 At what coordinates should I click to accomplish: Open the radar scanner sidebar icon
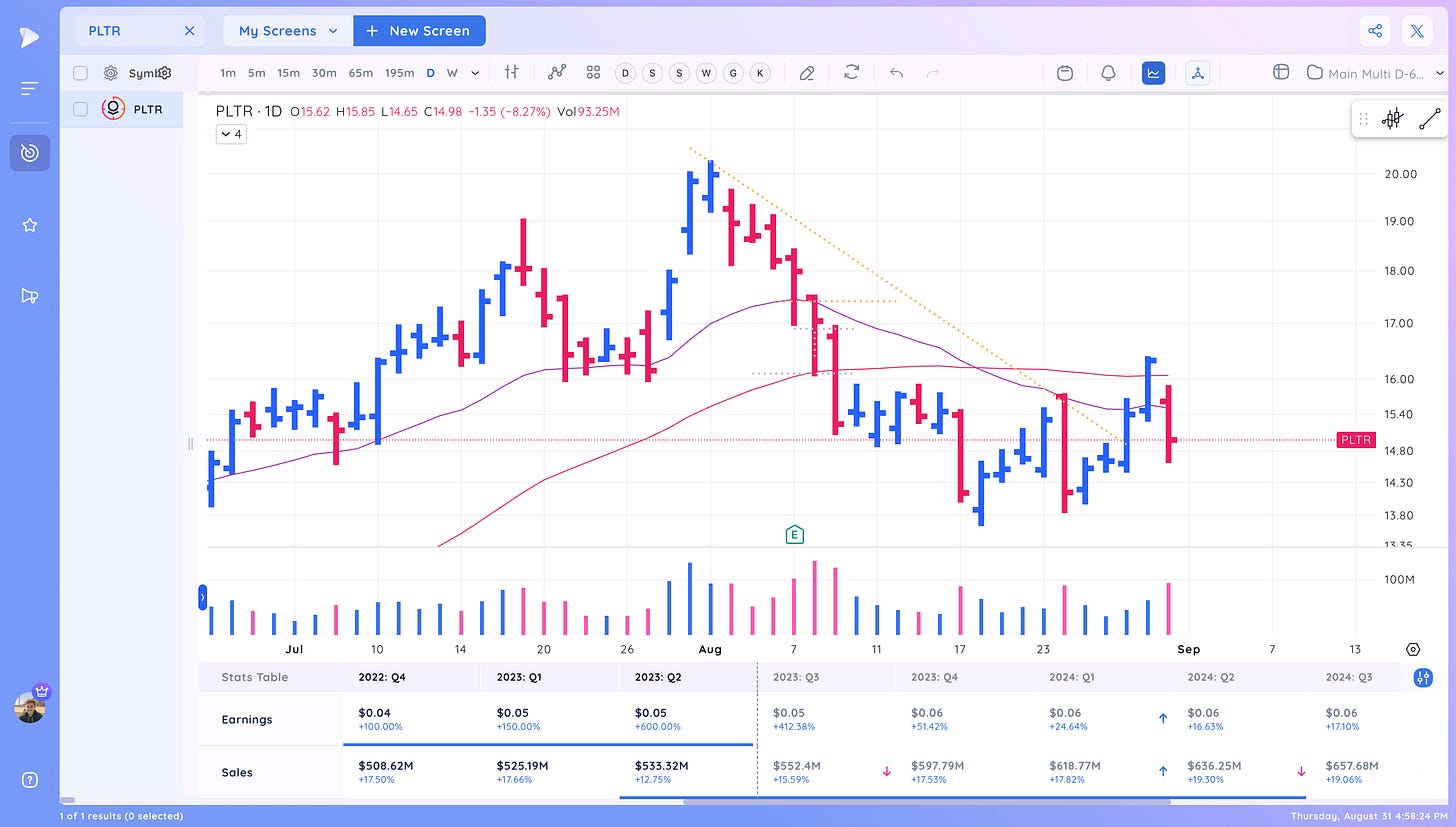click(x=29, y=152)
